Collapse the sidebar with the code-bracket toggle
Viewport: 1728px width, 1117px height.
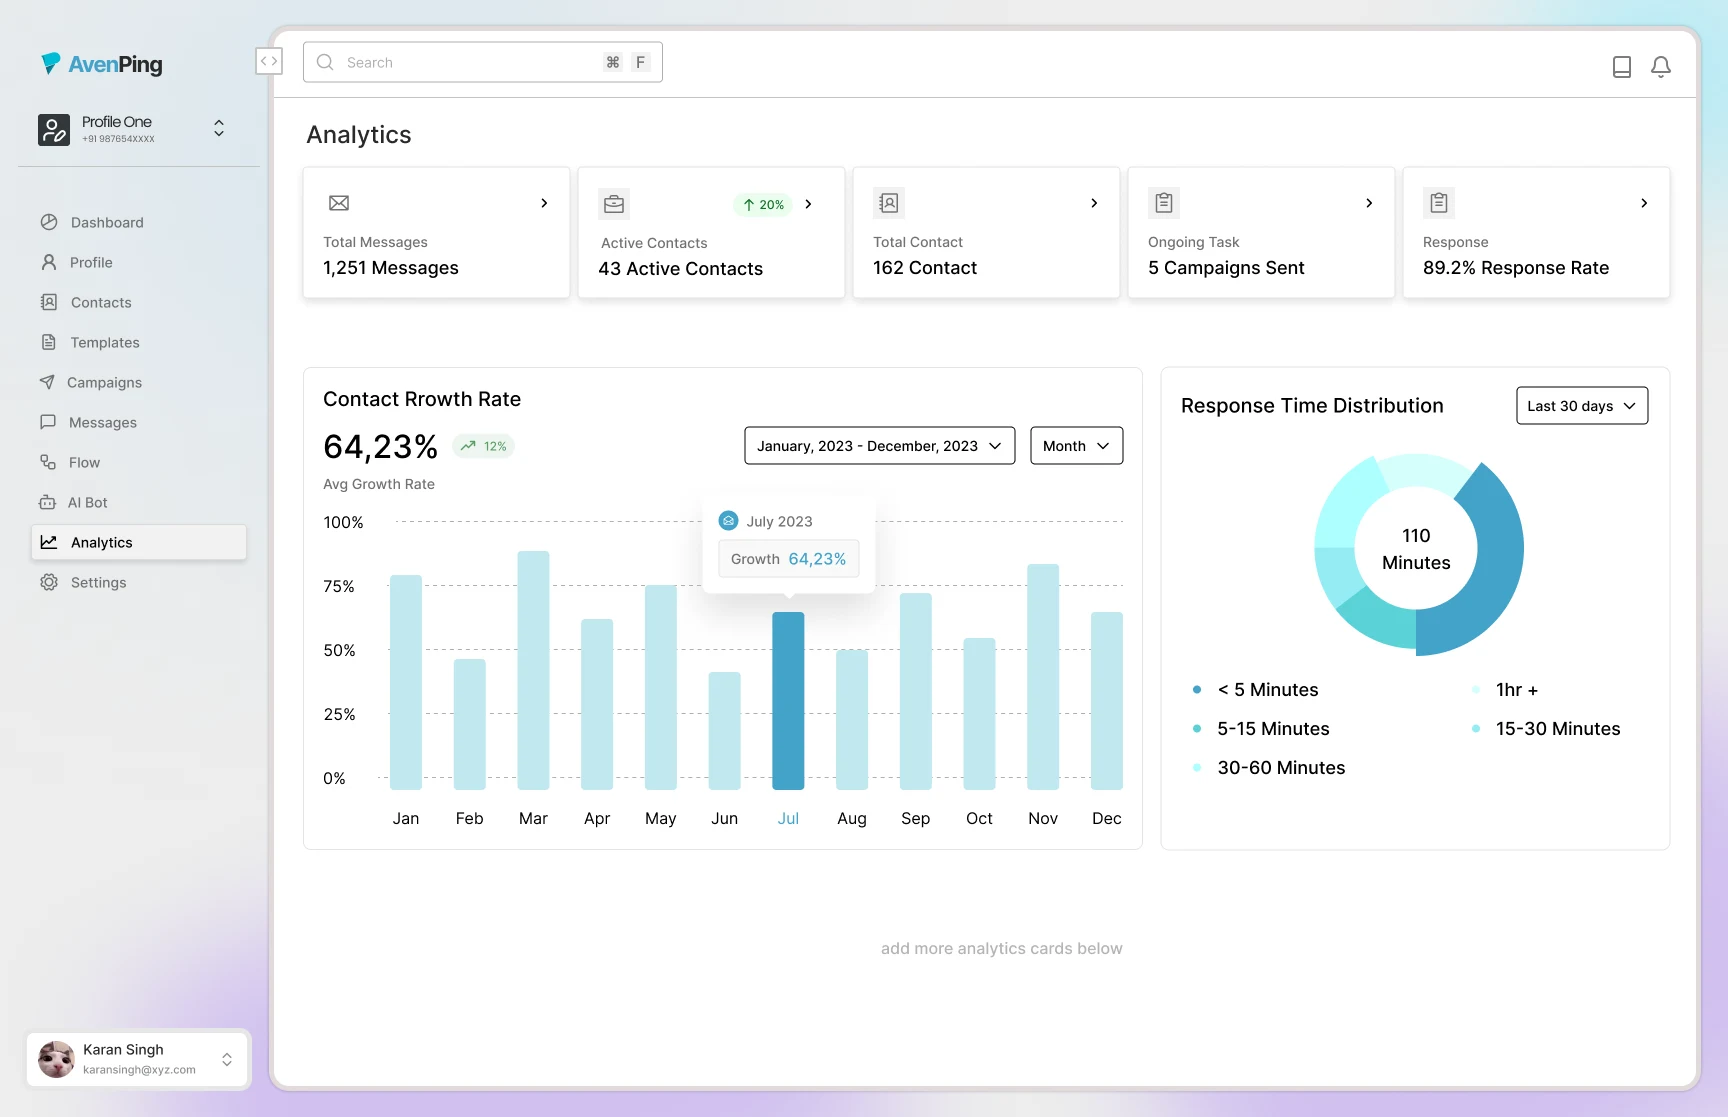coord(269,61)
